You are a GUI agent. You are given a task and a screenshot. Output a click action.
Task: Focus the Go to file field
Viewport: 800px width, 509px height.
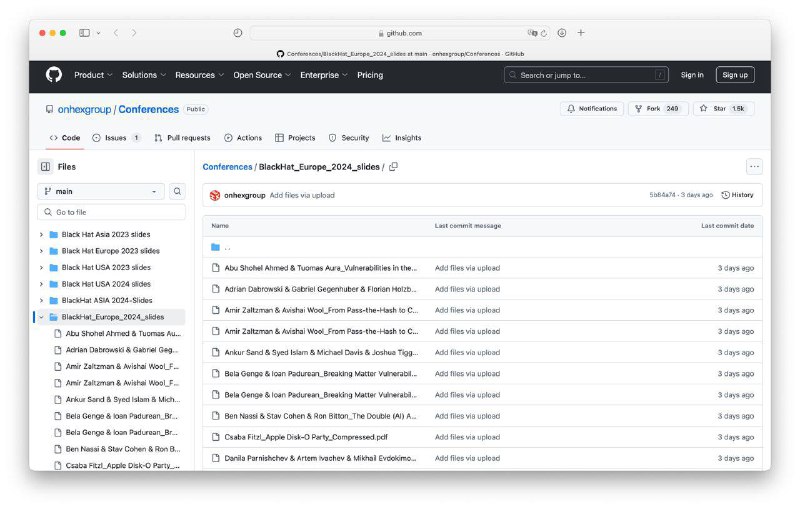[x=111, y=212]
